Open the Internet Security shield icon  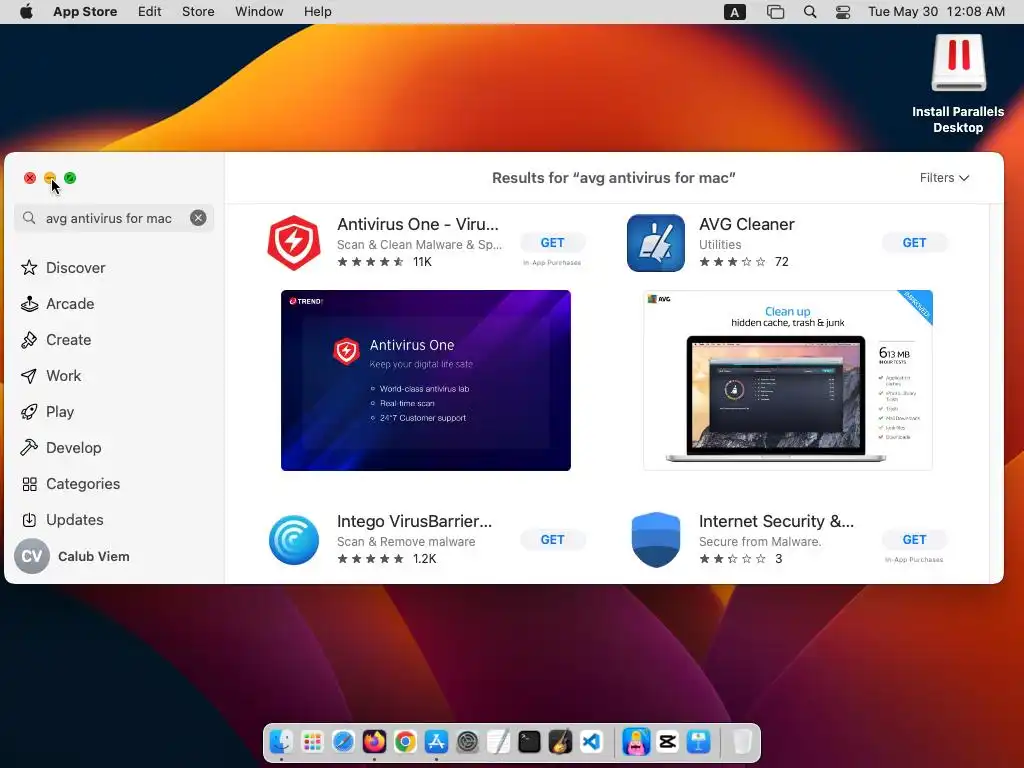656,540
